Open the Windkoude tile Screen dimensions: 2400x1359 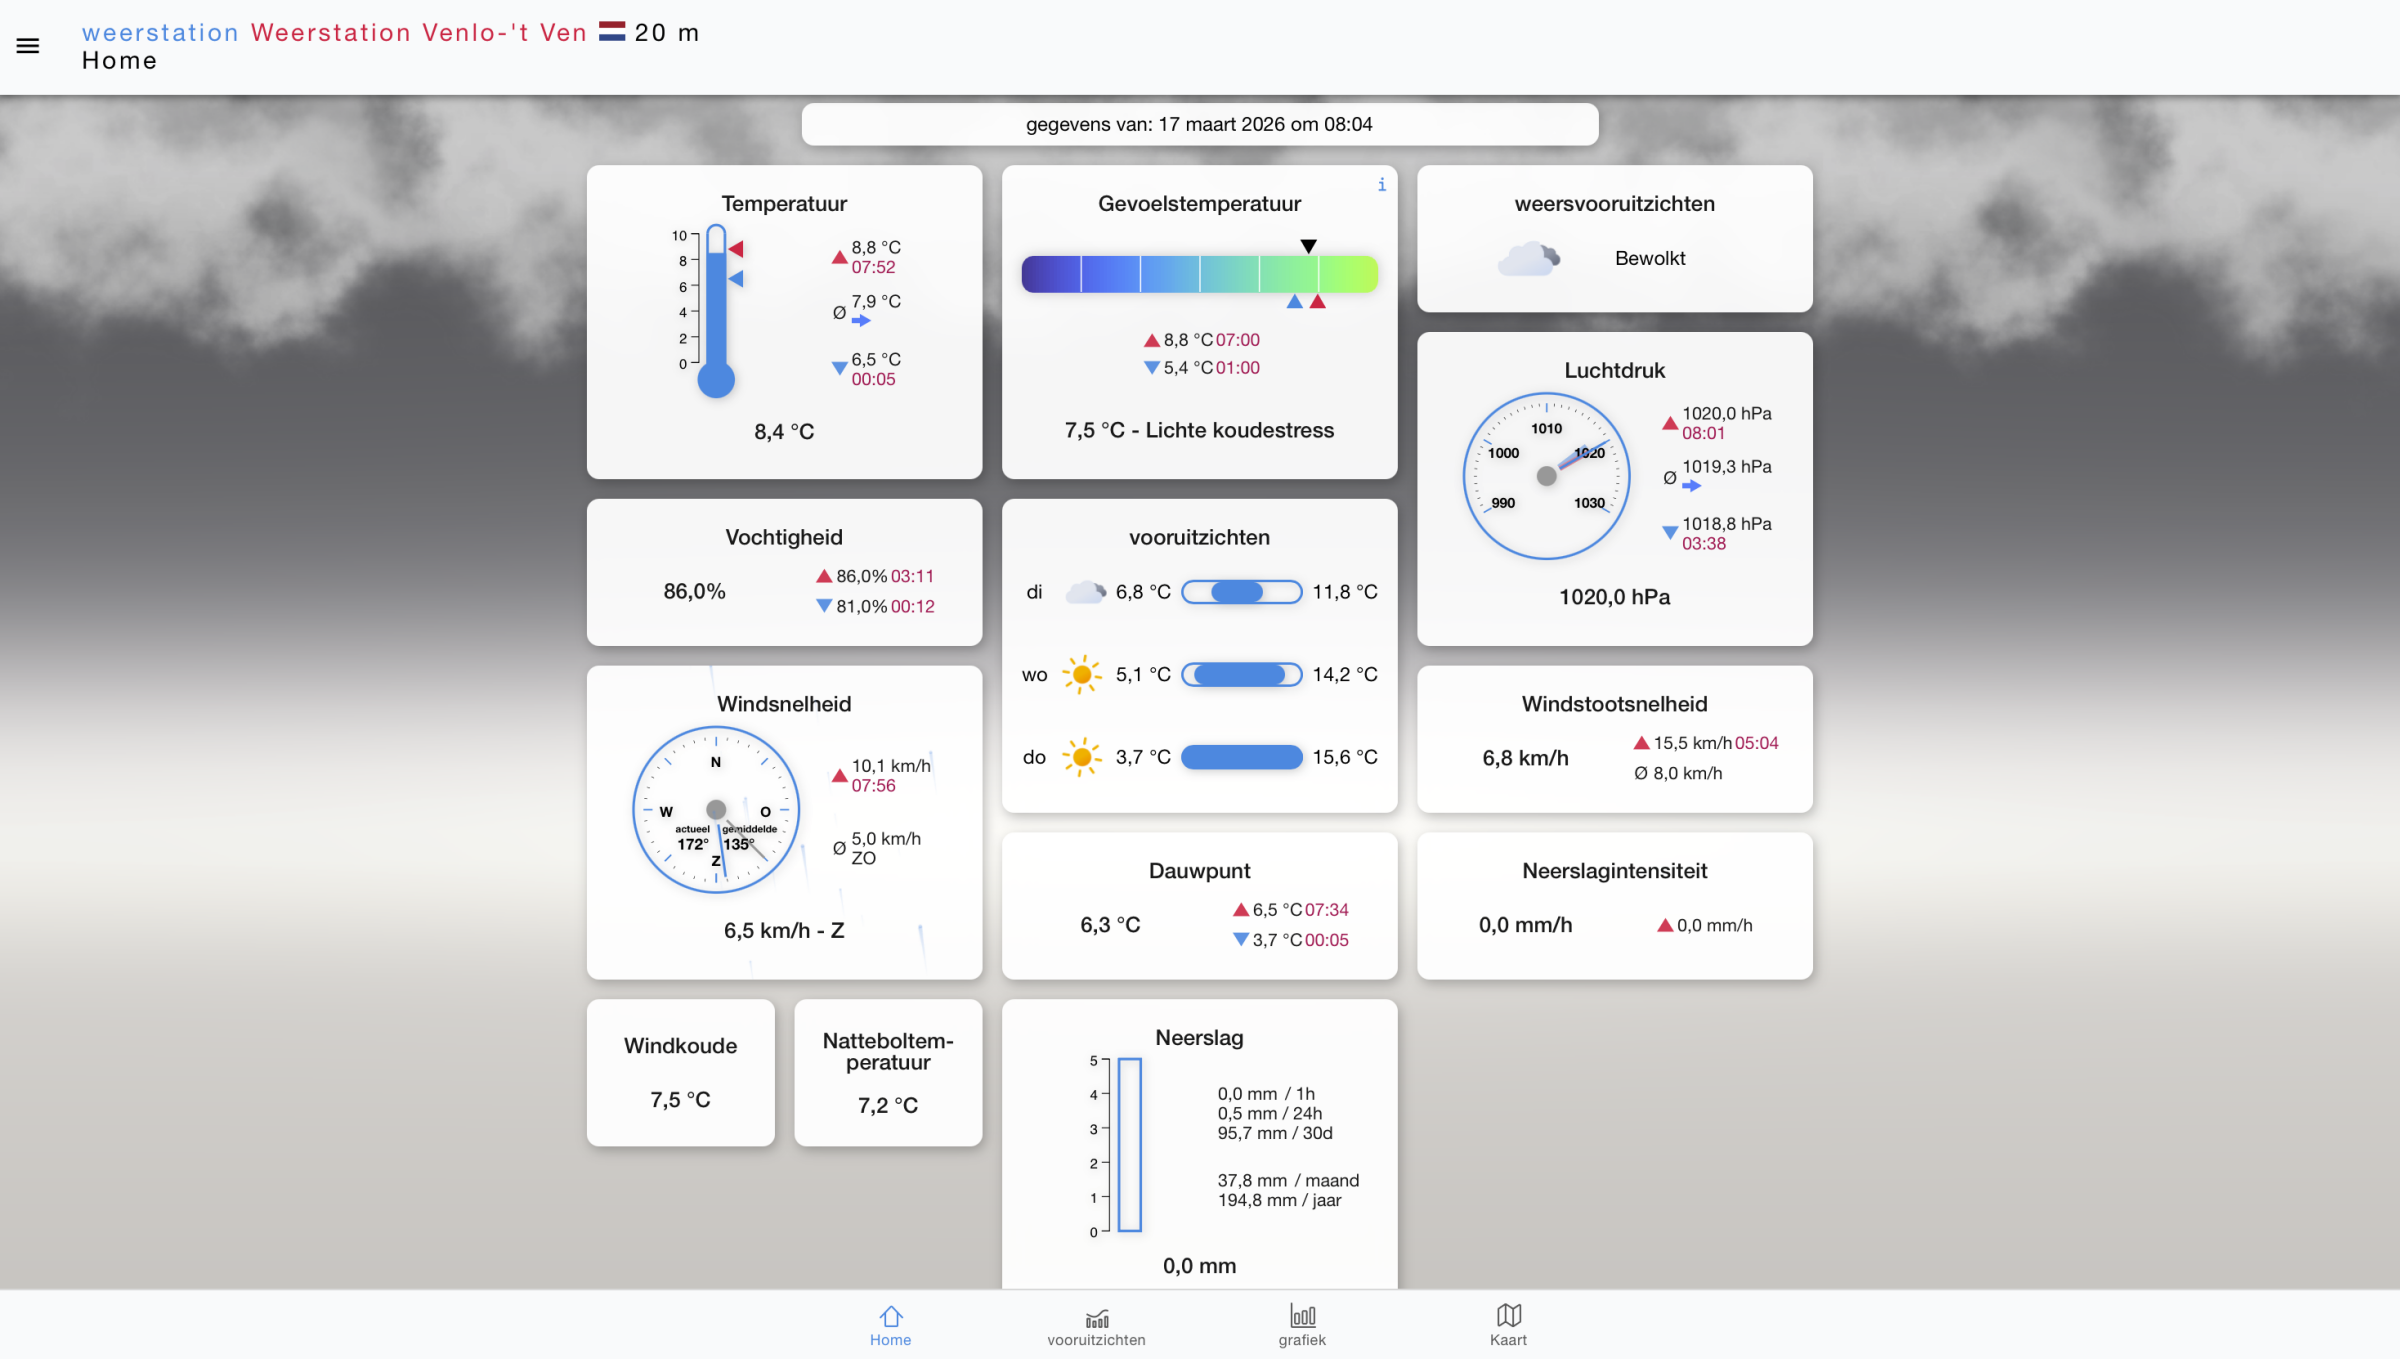[x=680, y=1072]
